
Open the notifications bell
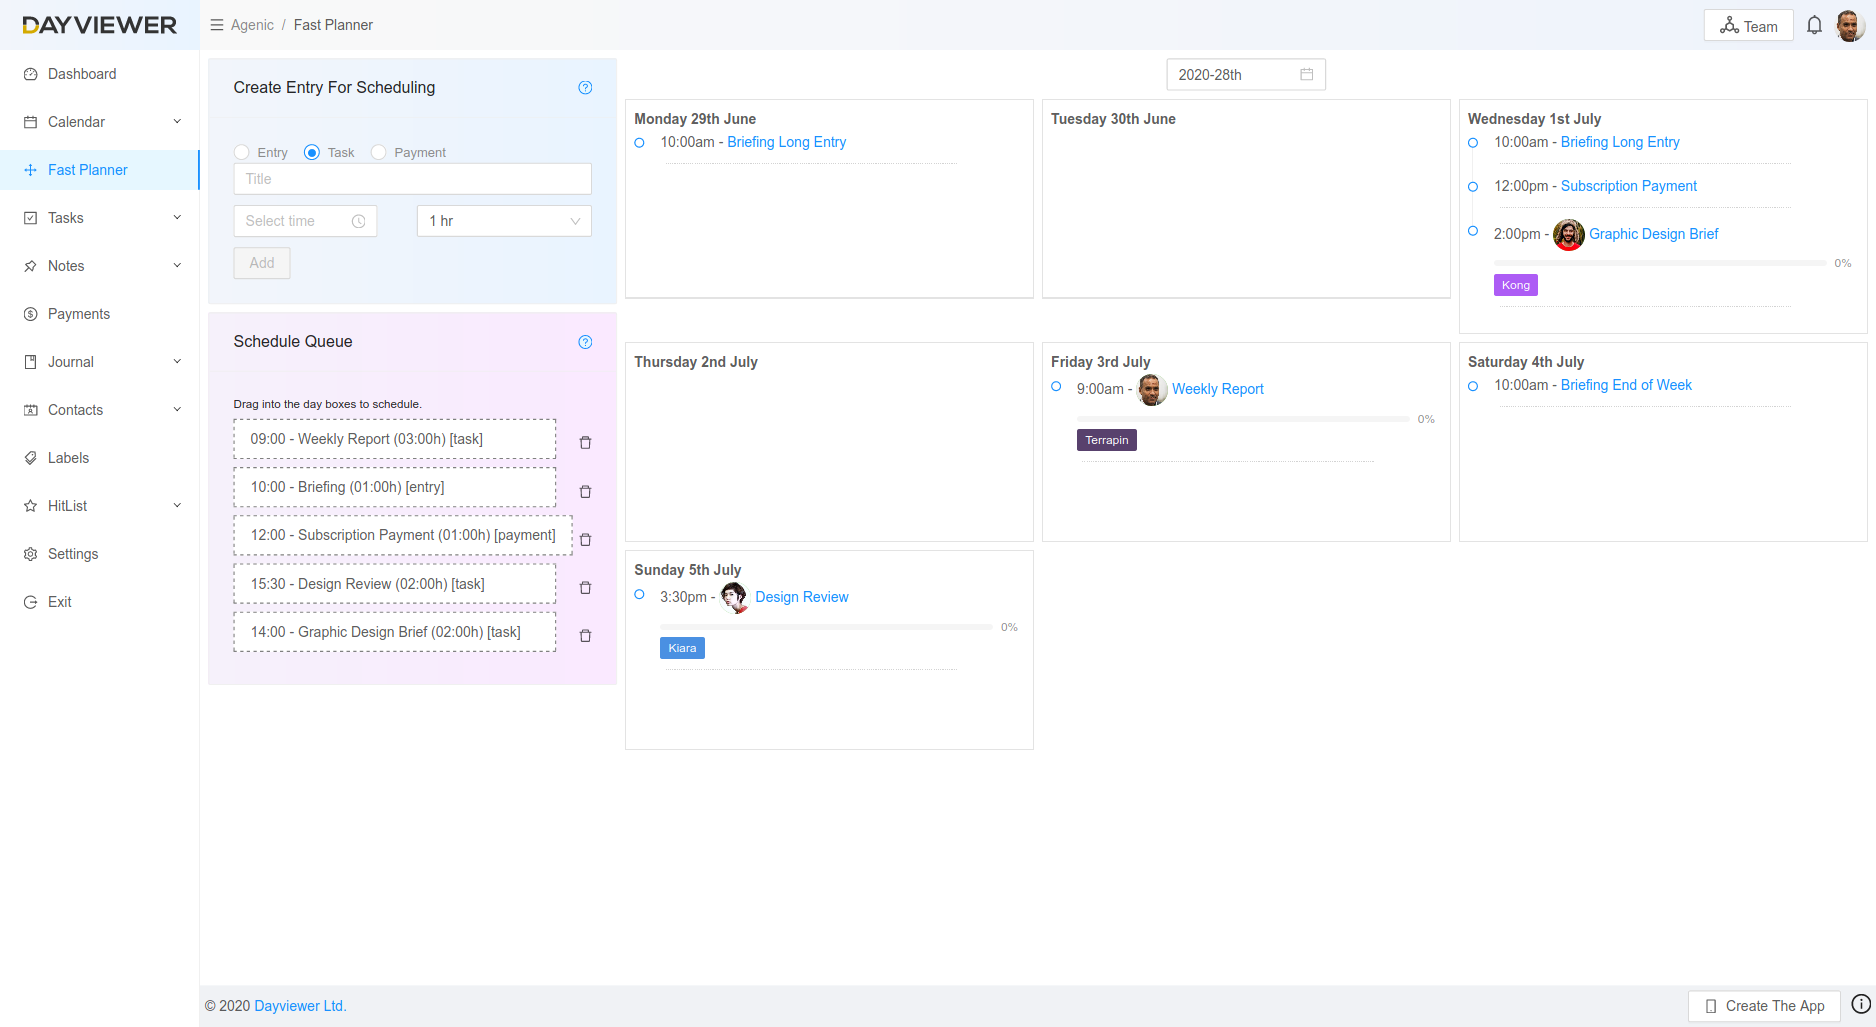(1814, 26)
